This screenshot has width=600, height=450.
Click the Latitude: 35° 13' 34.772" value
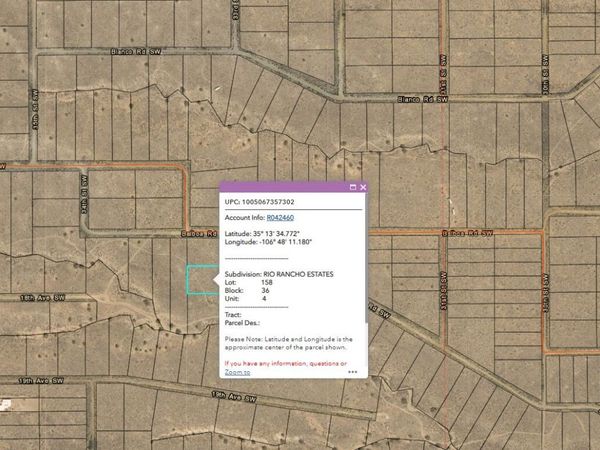262,234
